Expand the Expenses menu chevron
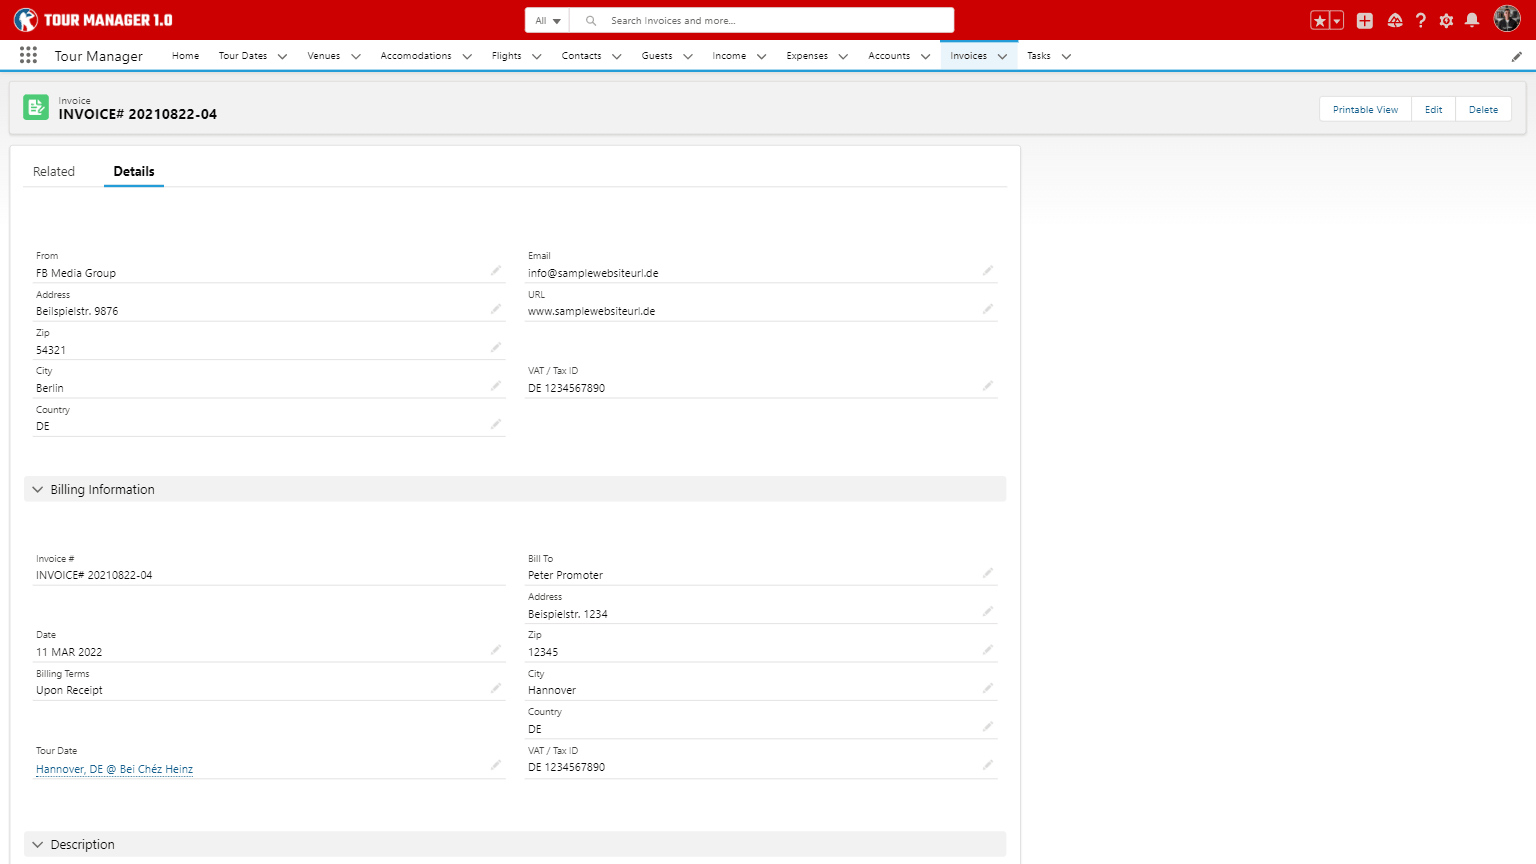 click(843, 57)
